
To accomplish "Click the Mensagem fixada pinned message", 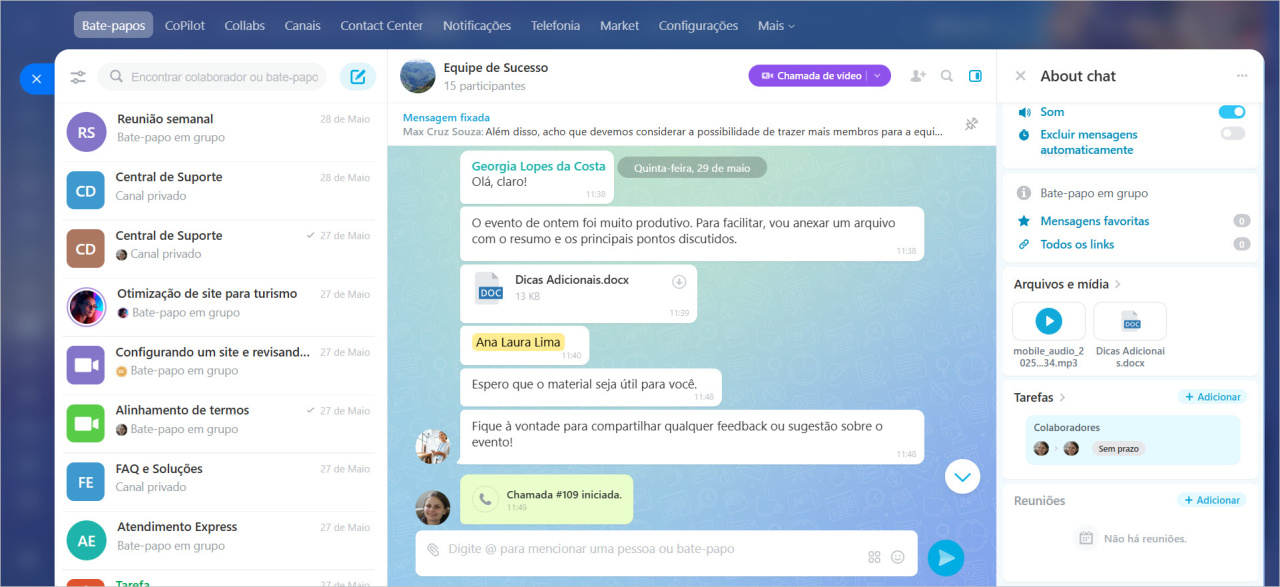I will point(674,124).
